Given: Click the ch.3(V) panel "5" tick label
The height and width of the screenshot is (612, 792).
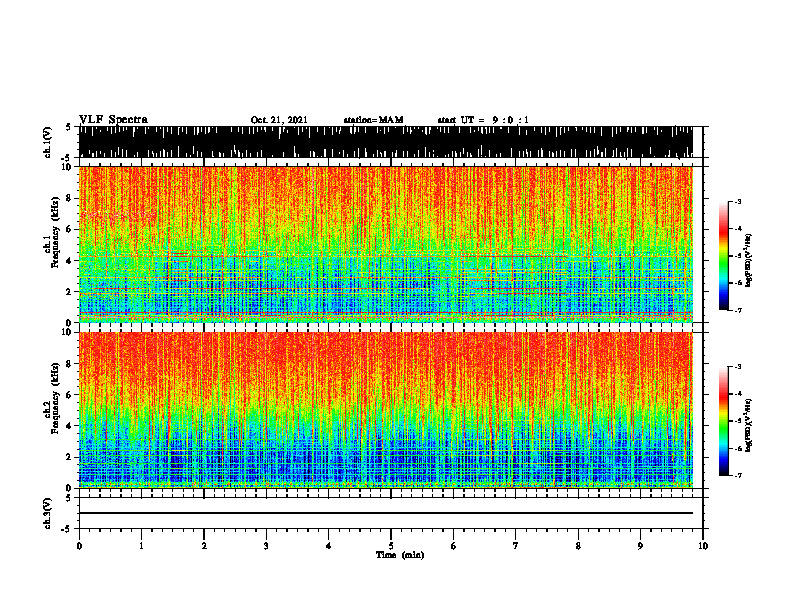Looking at the screenshot, I should click(68, 498).
